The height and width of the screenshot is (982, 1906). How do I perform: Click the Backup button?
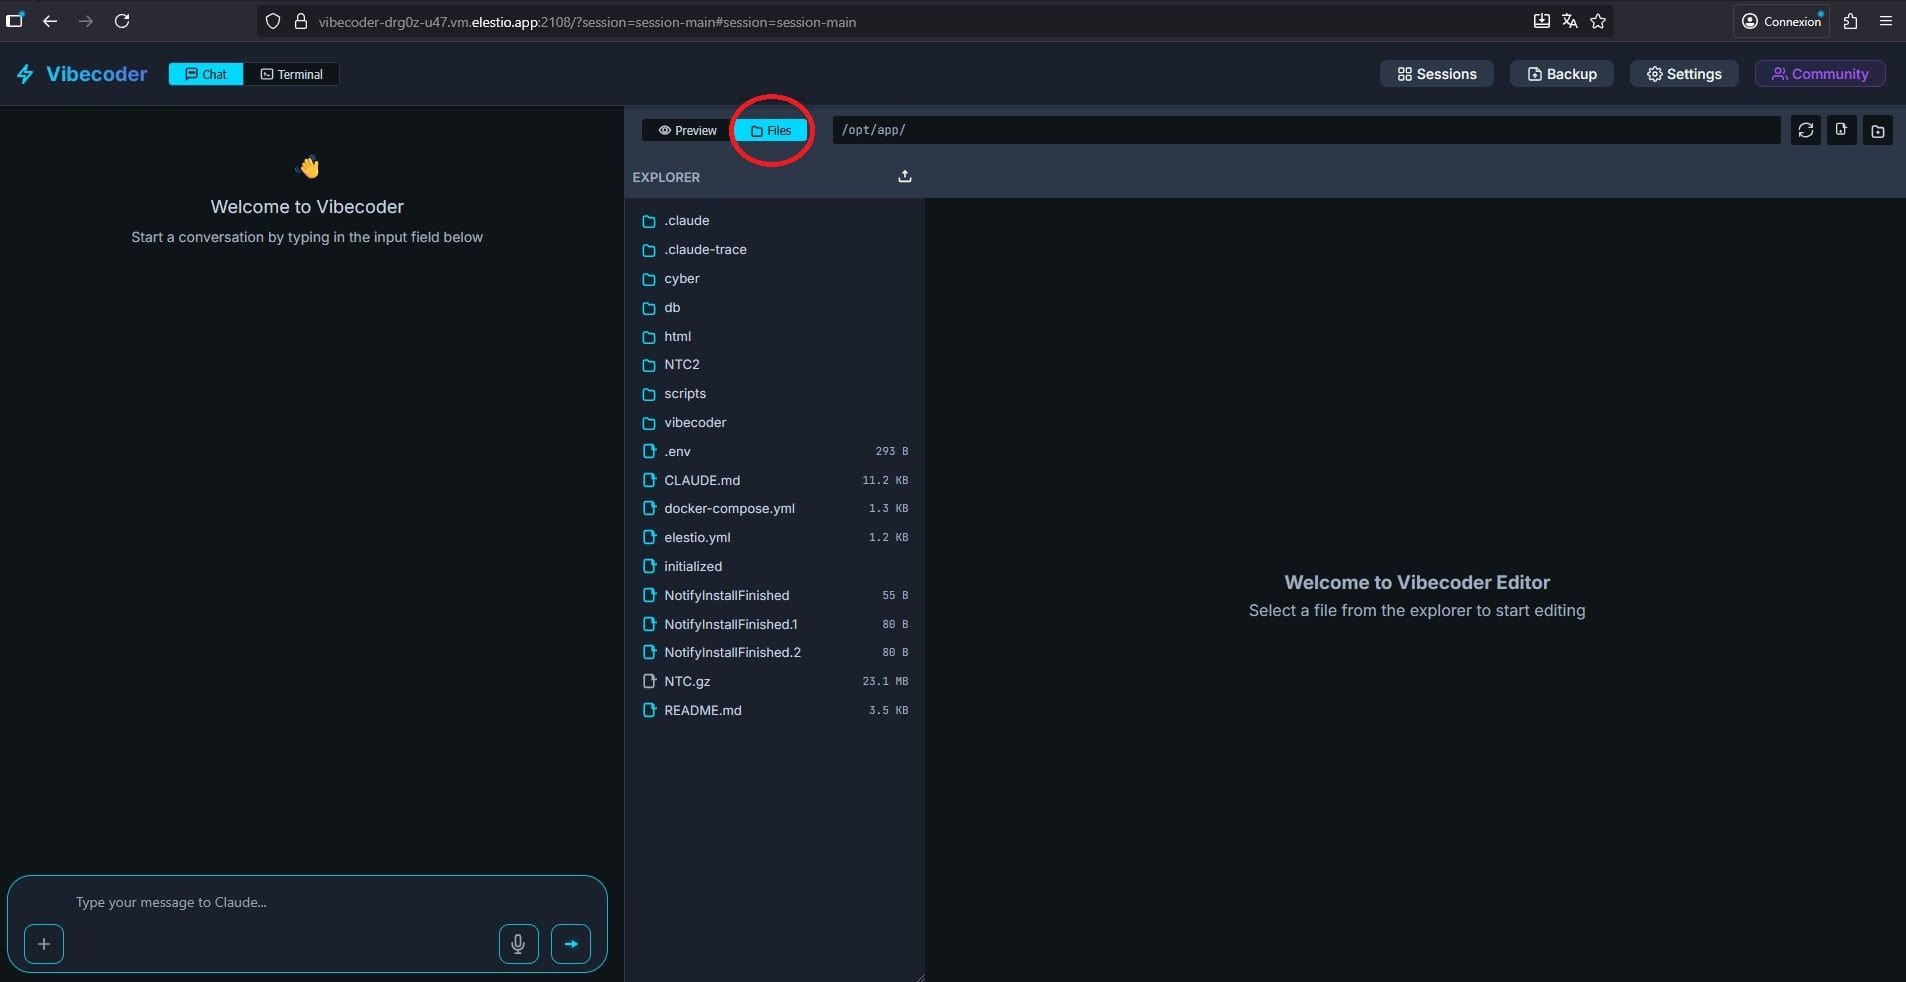(1561, 74)
